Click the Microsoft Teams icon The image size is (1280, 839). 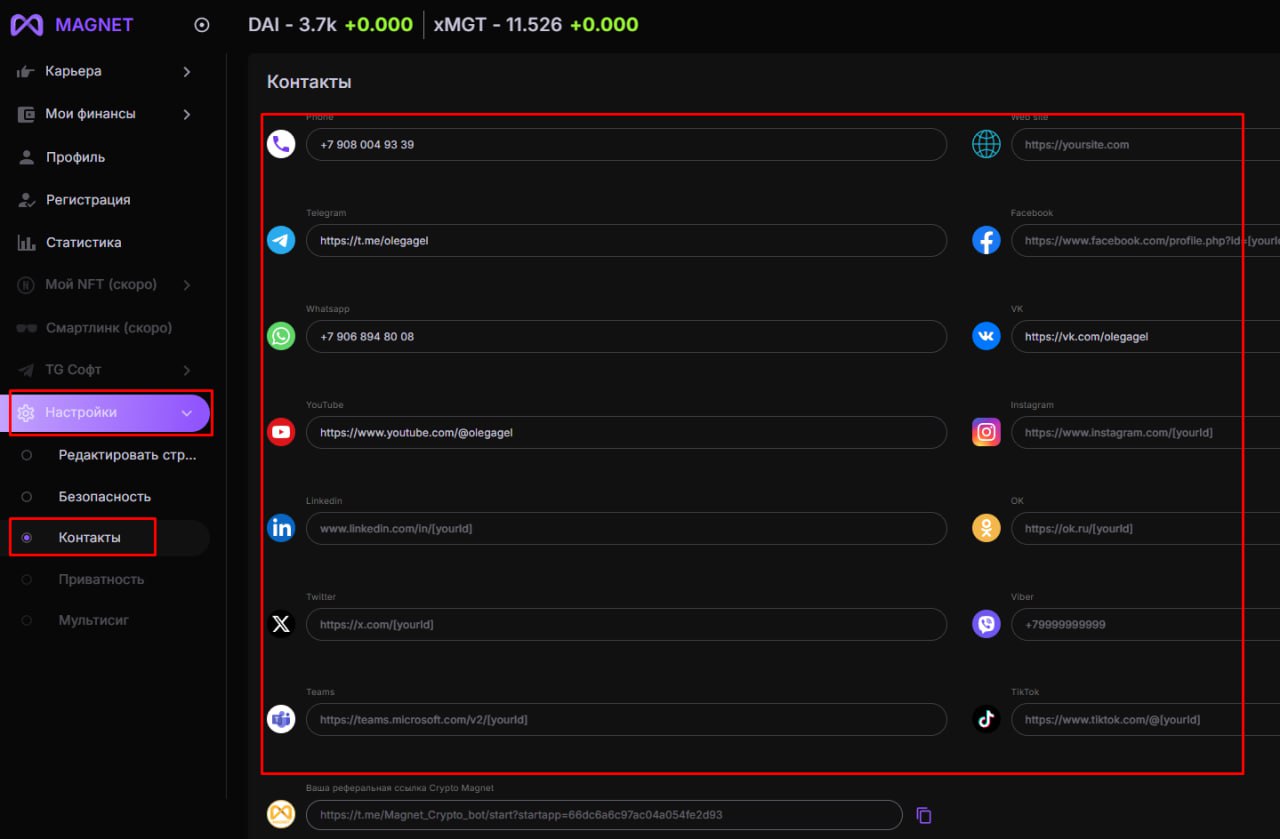pos(281,719)
